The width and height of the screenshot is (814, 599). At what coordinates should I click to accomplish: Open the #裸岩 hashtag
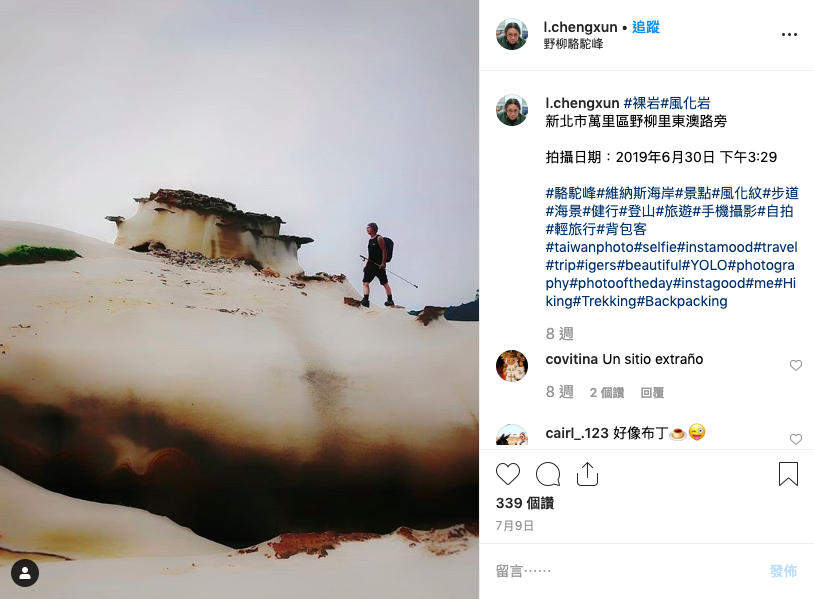642,103
